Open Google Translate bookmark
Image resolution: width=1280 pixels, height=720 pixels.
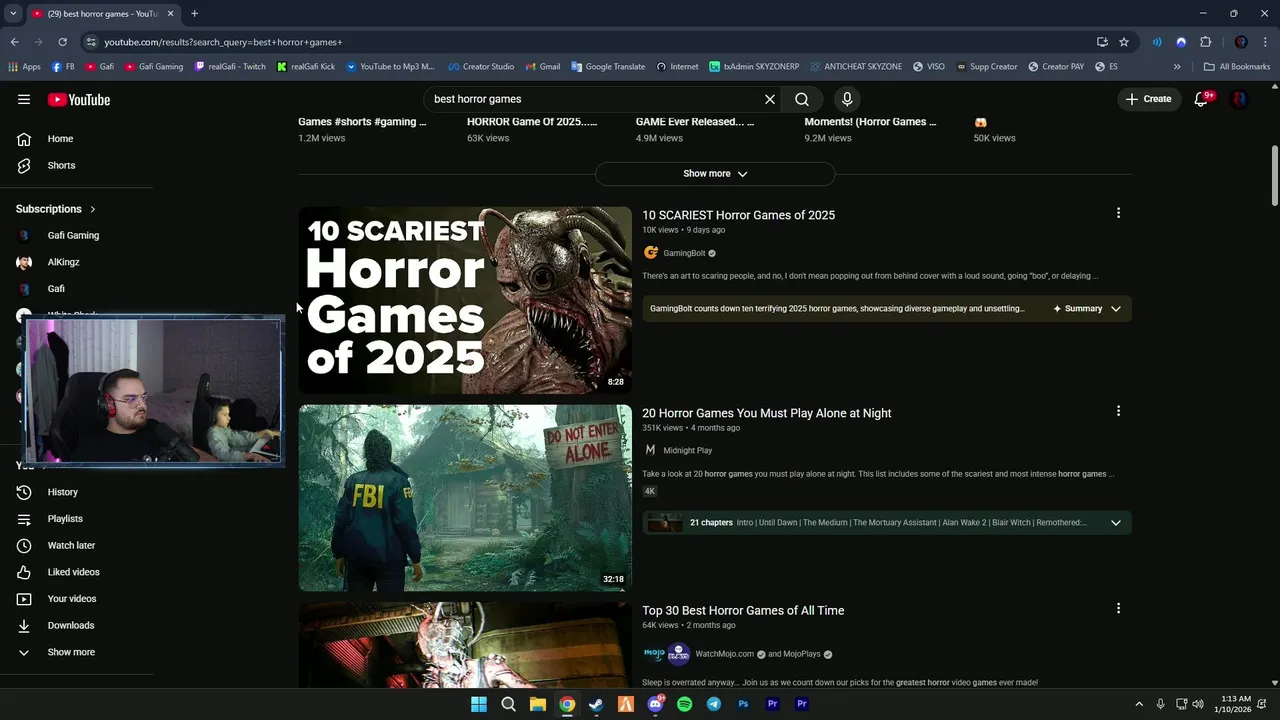(x=608, y=67)
